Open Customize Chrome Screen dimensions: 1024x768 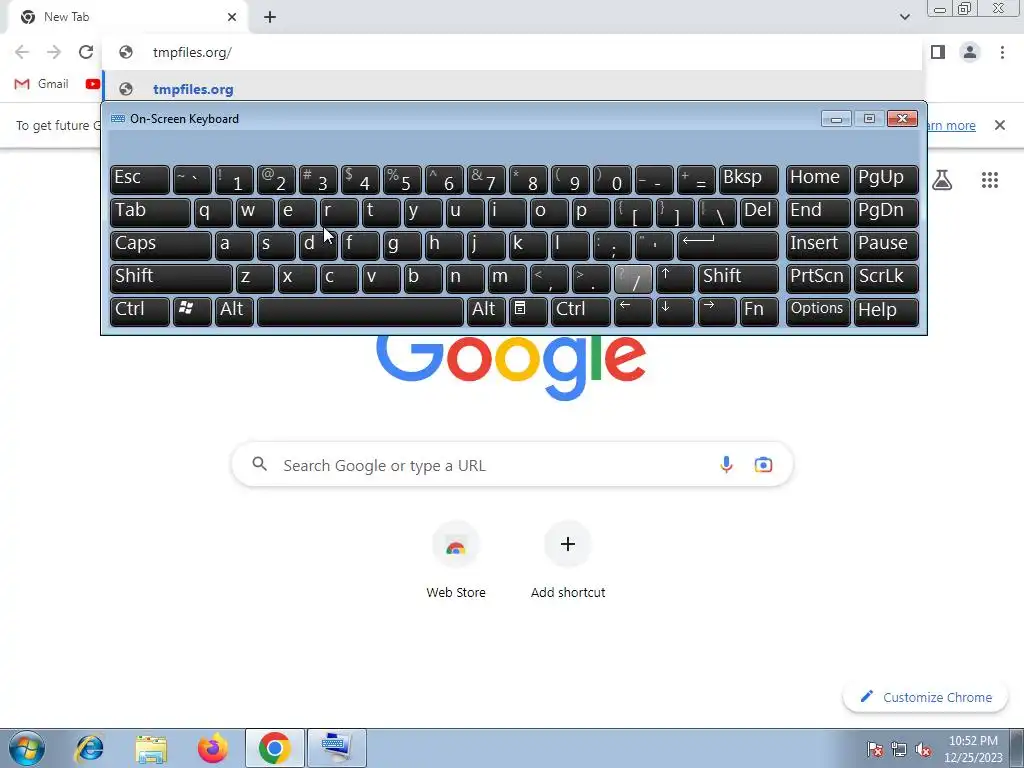925,697
